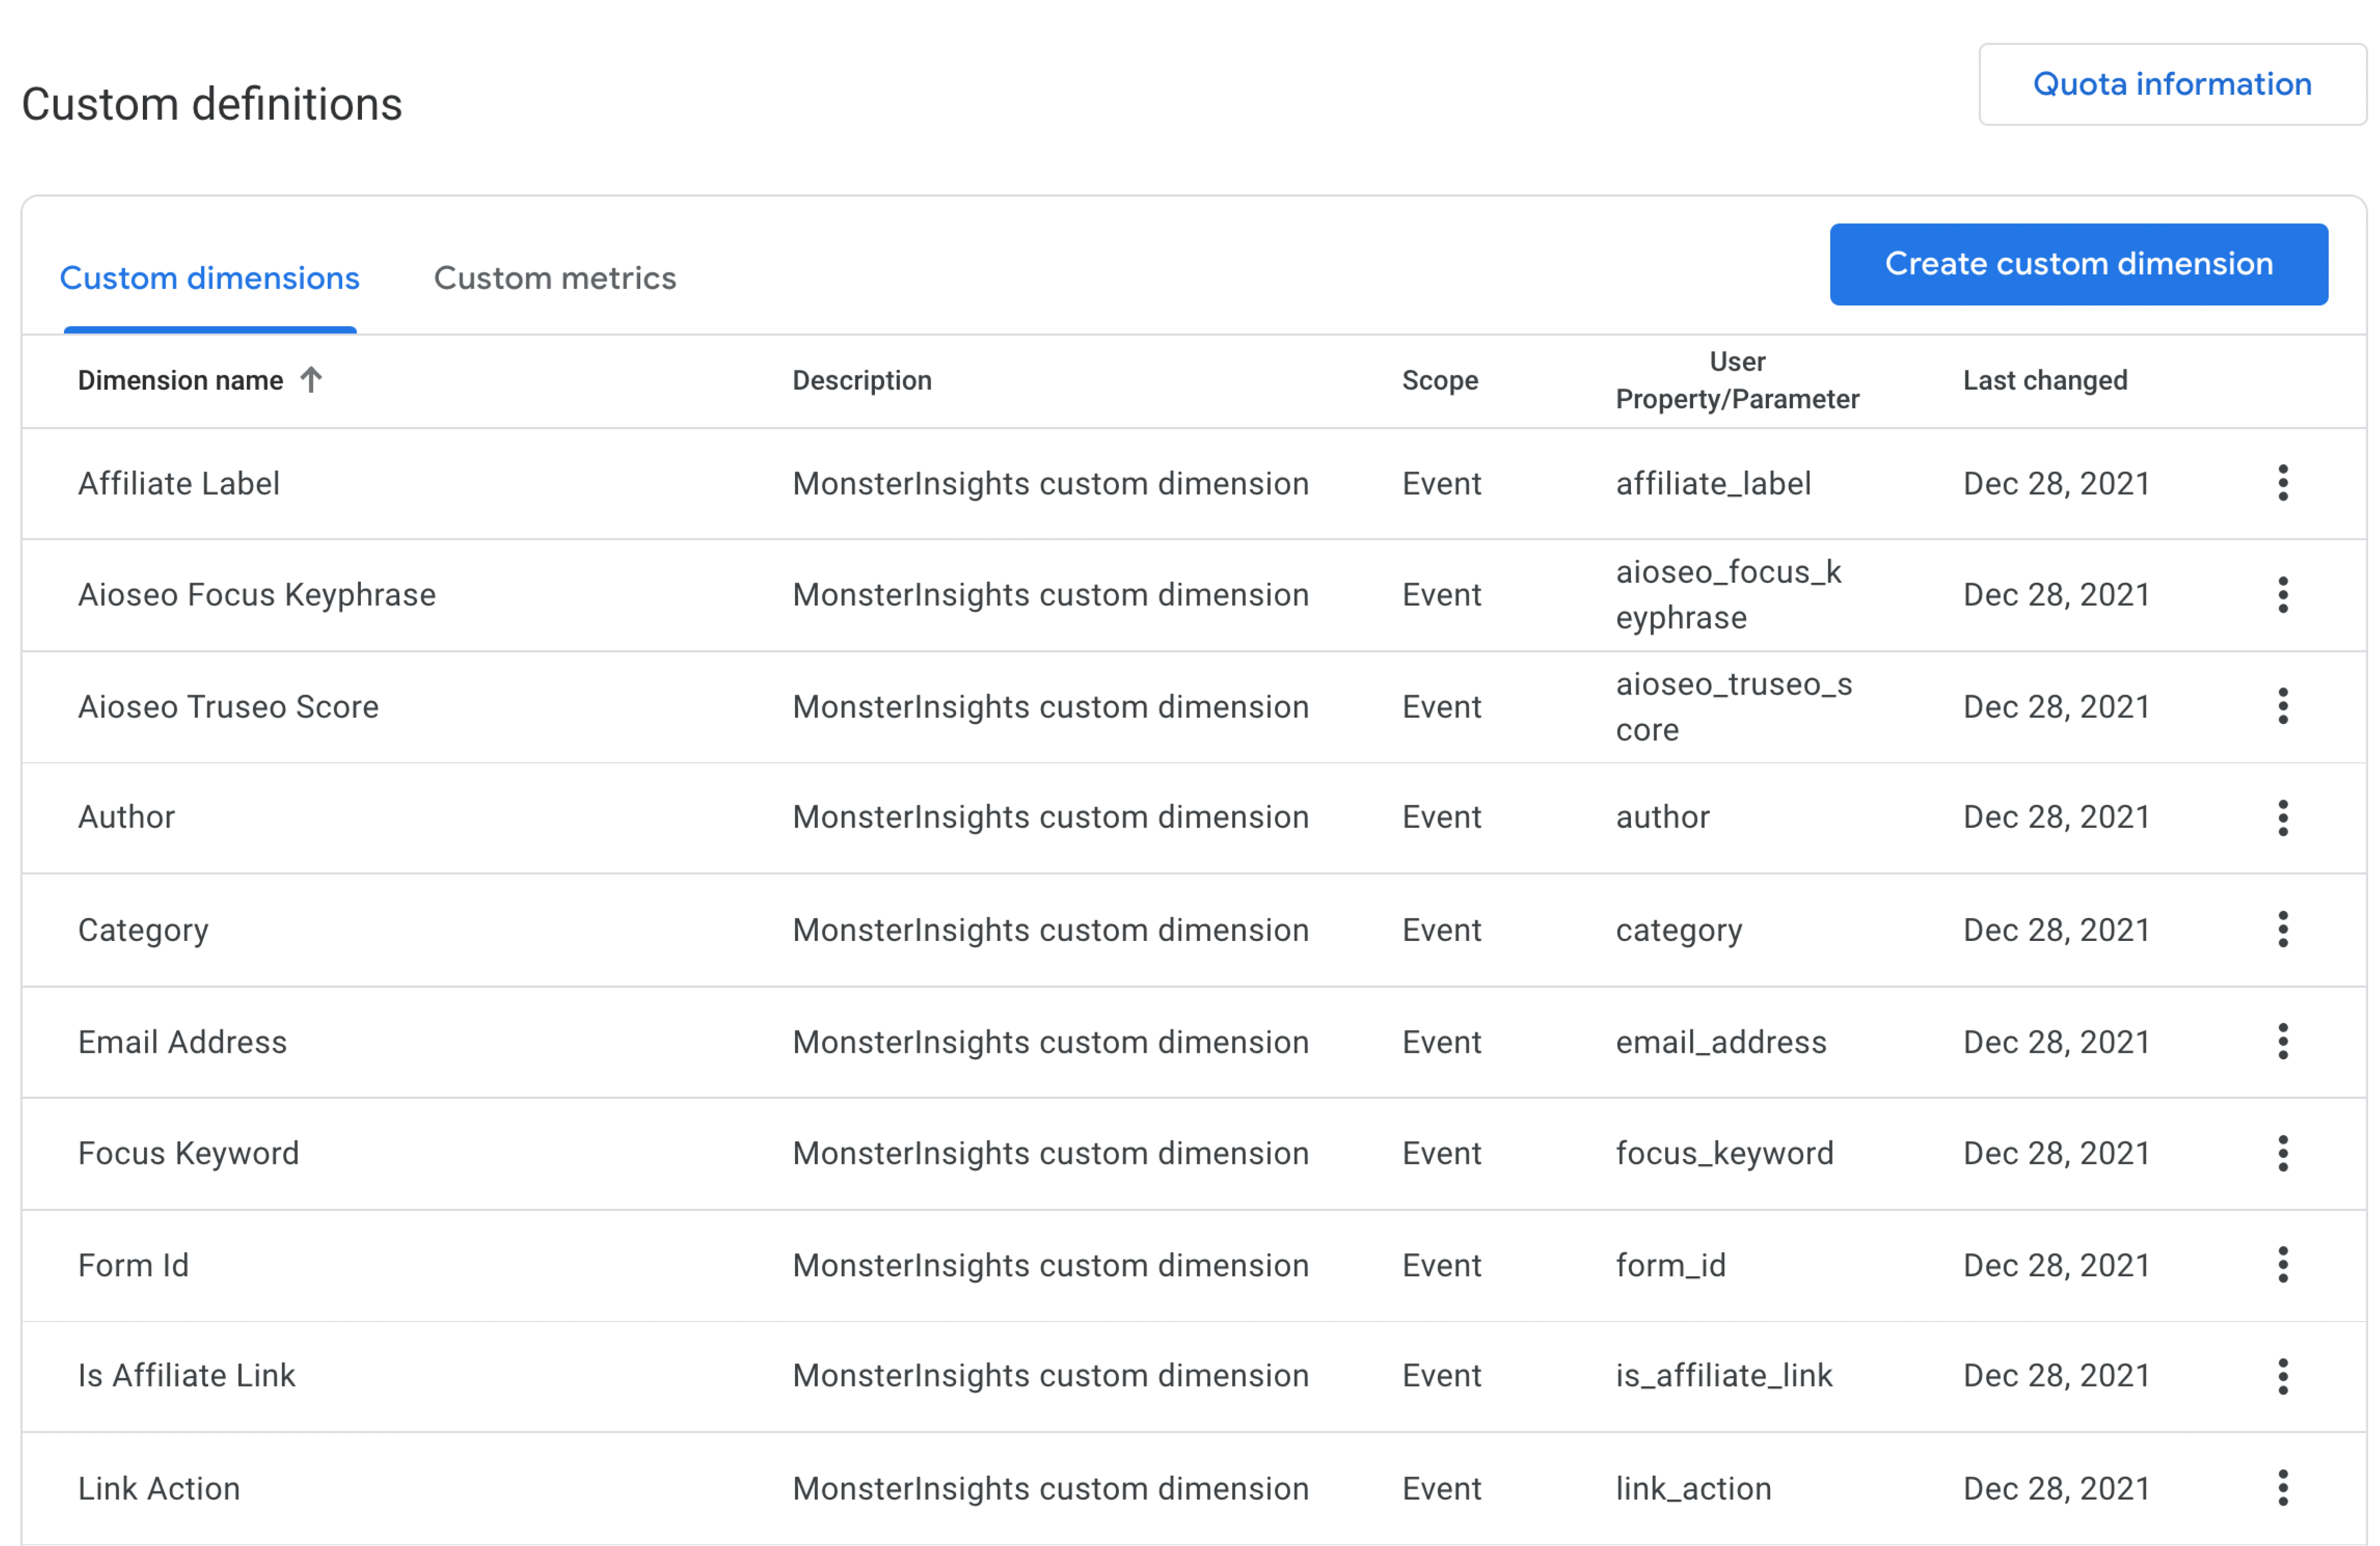Click the Scope column header
This screenshot has width=2380, height=1546.
(1439, 381)
